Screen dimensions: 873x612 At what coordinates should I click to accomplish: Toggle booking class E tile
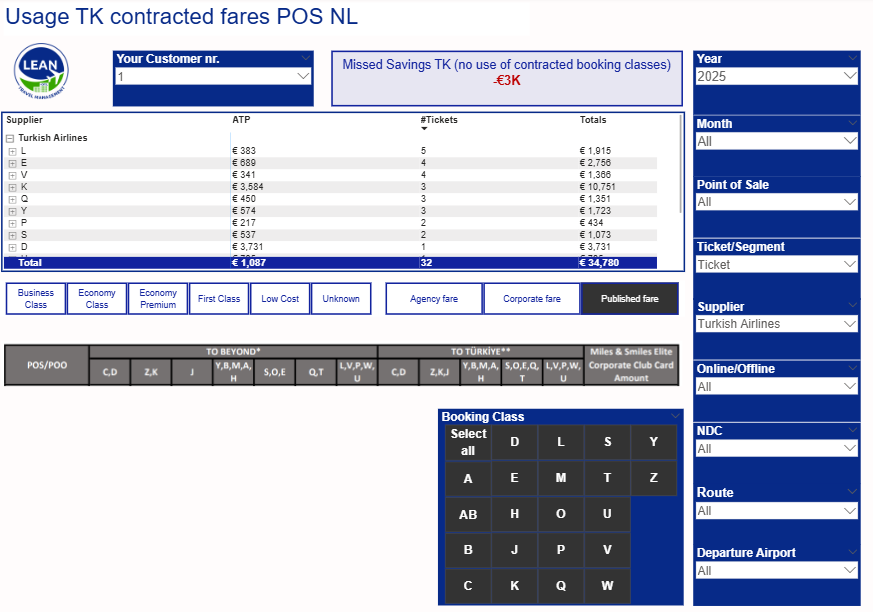pos(514,478)
